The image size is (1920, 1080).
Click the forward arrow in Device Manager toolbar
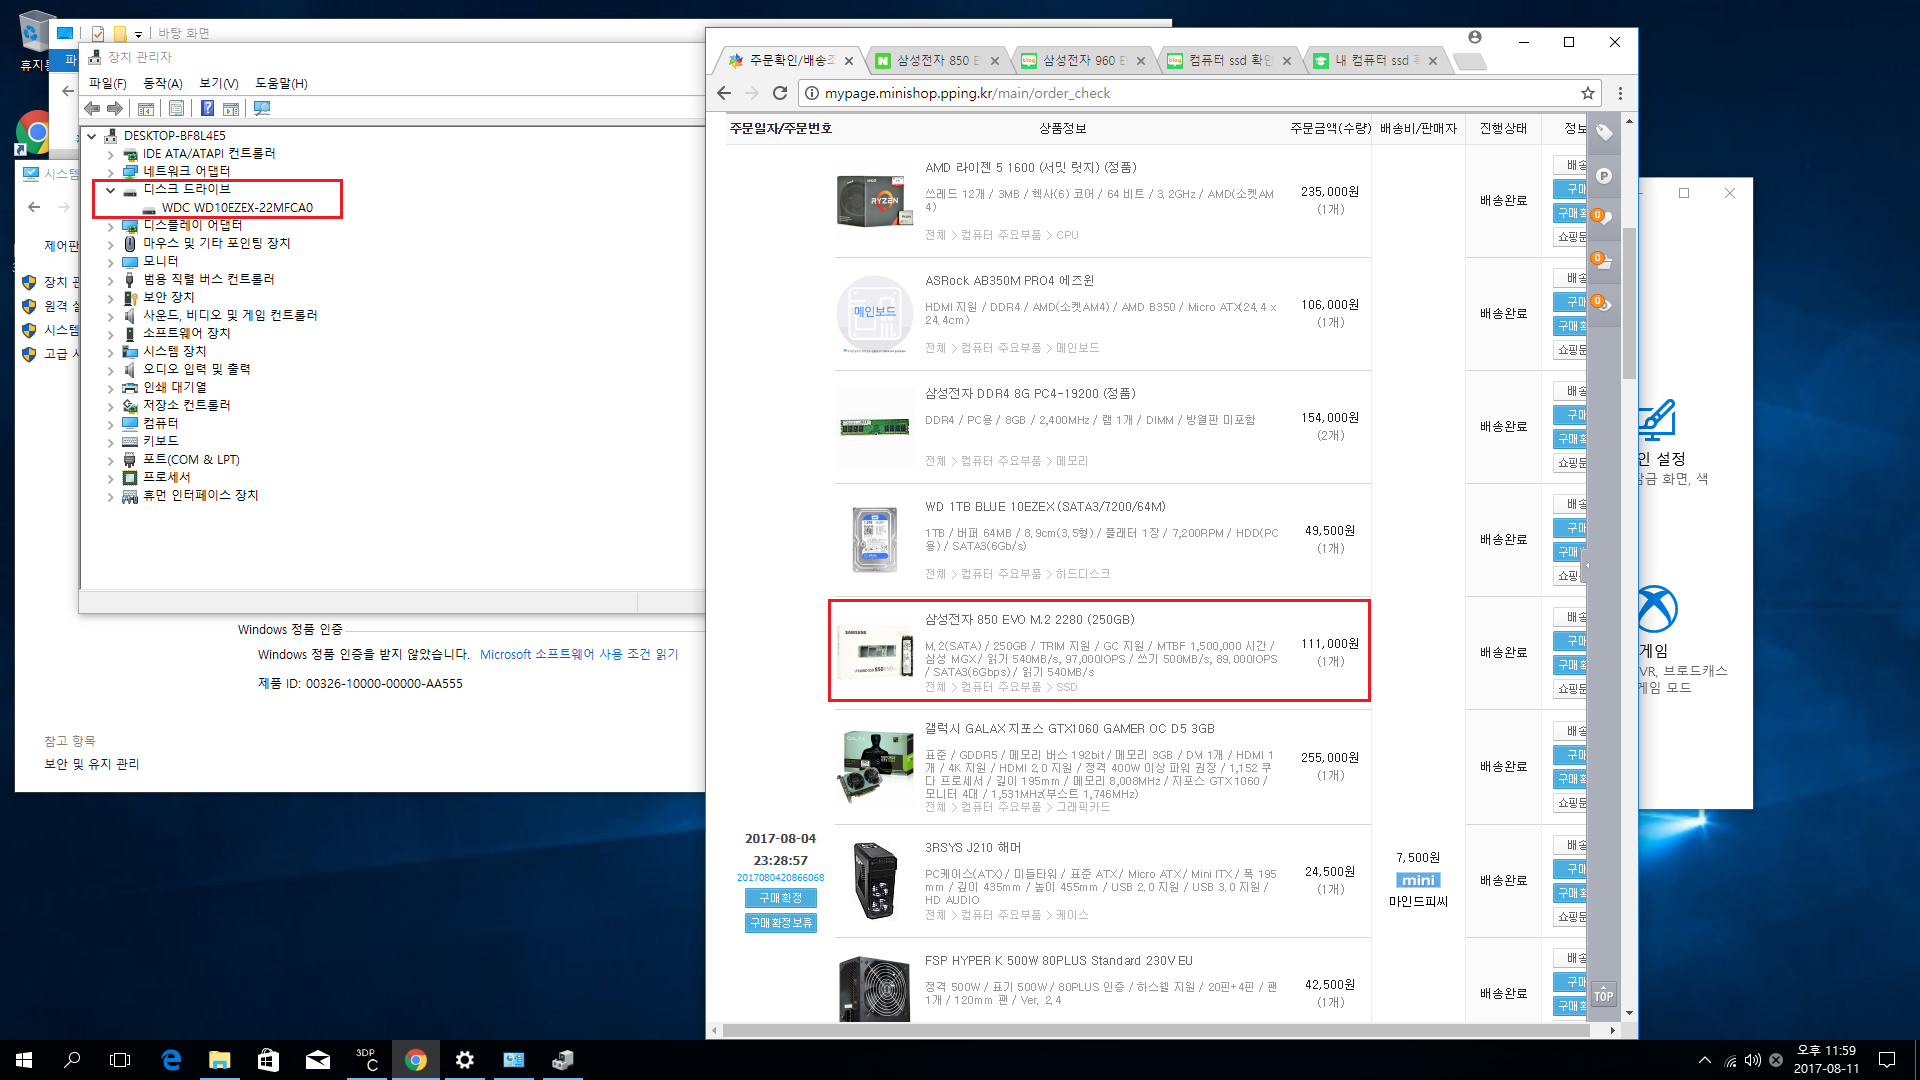coord(115,108)
